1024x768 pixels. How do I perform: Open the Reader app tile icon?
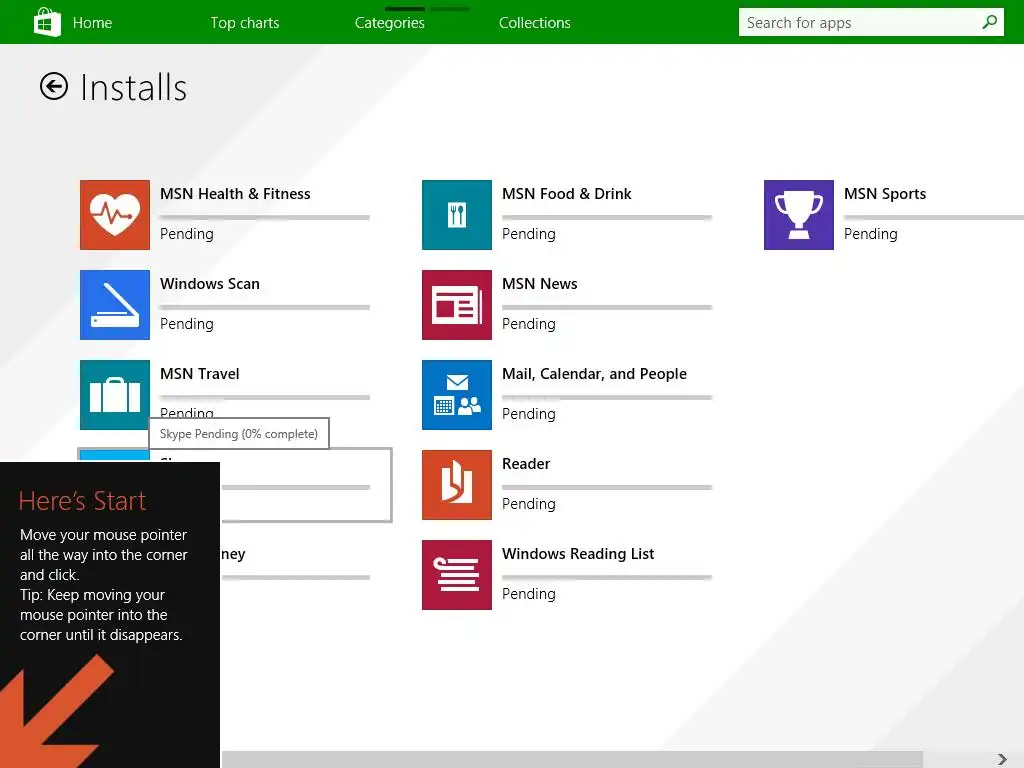click(x=456, y=485)
